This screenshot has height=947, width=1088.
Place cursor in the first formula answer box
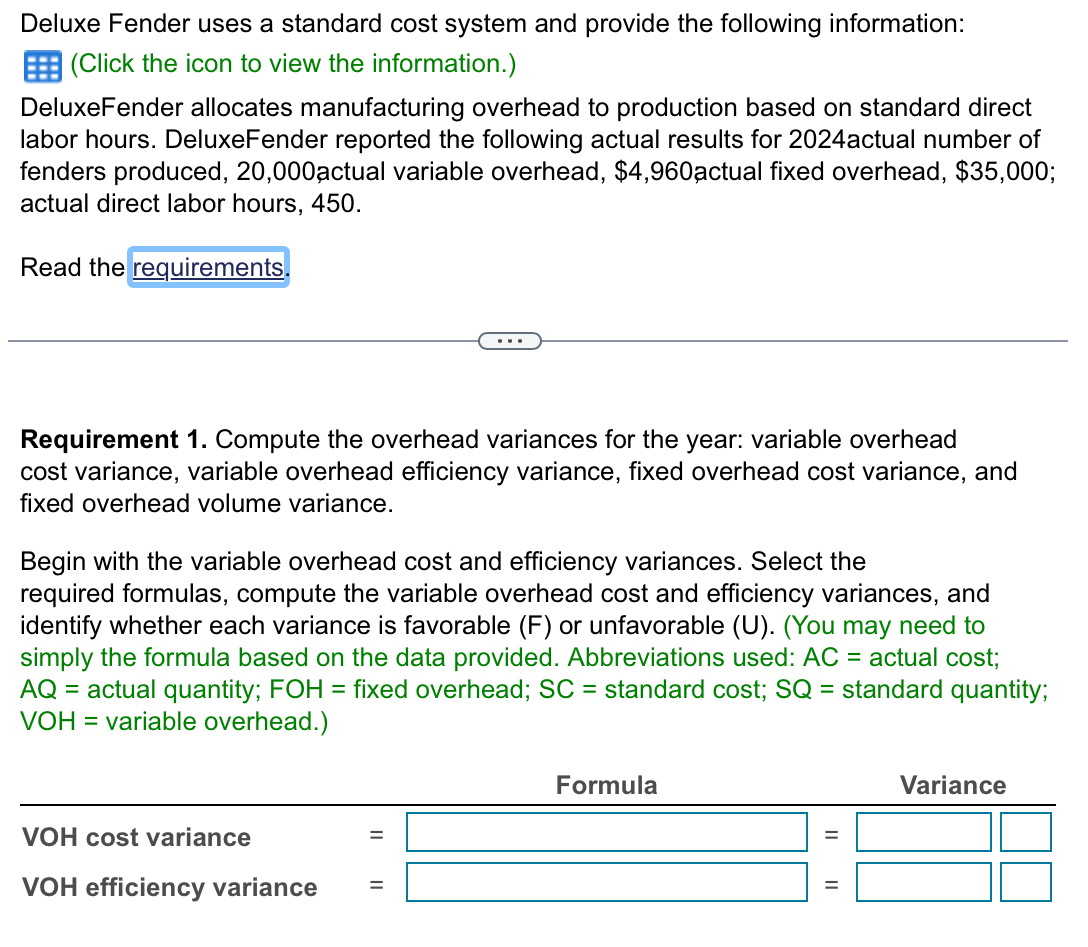606,832
